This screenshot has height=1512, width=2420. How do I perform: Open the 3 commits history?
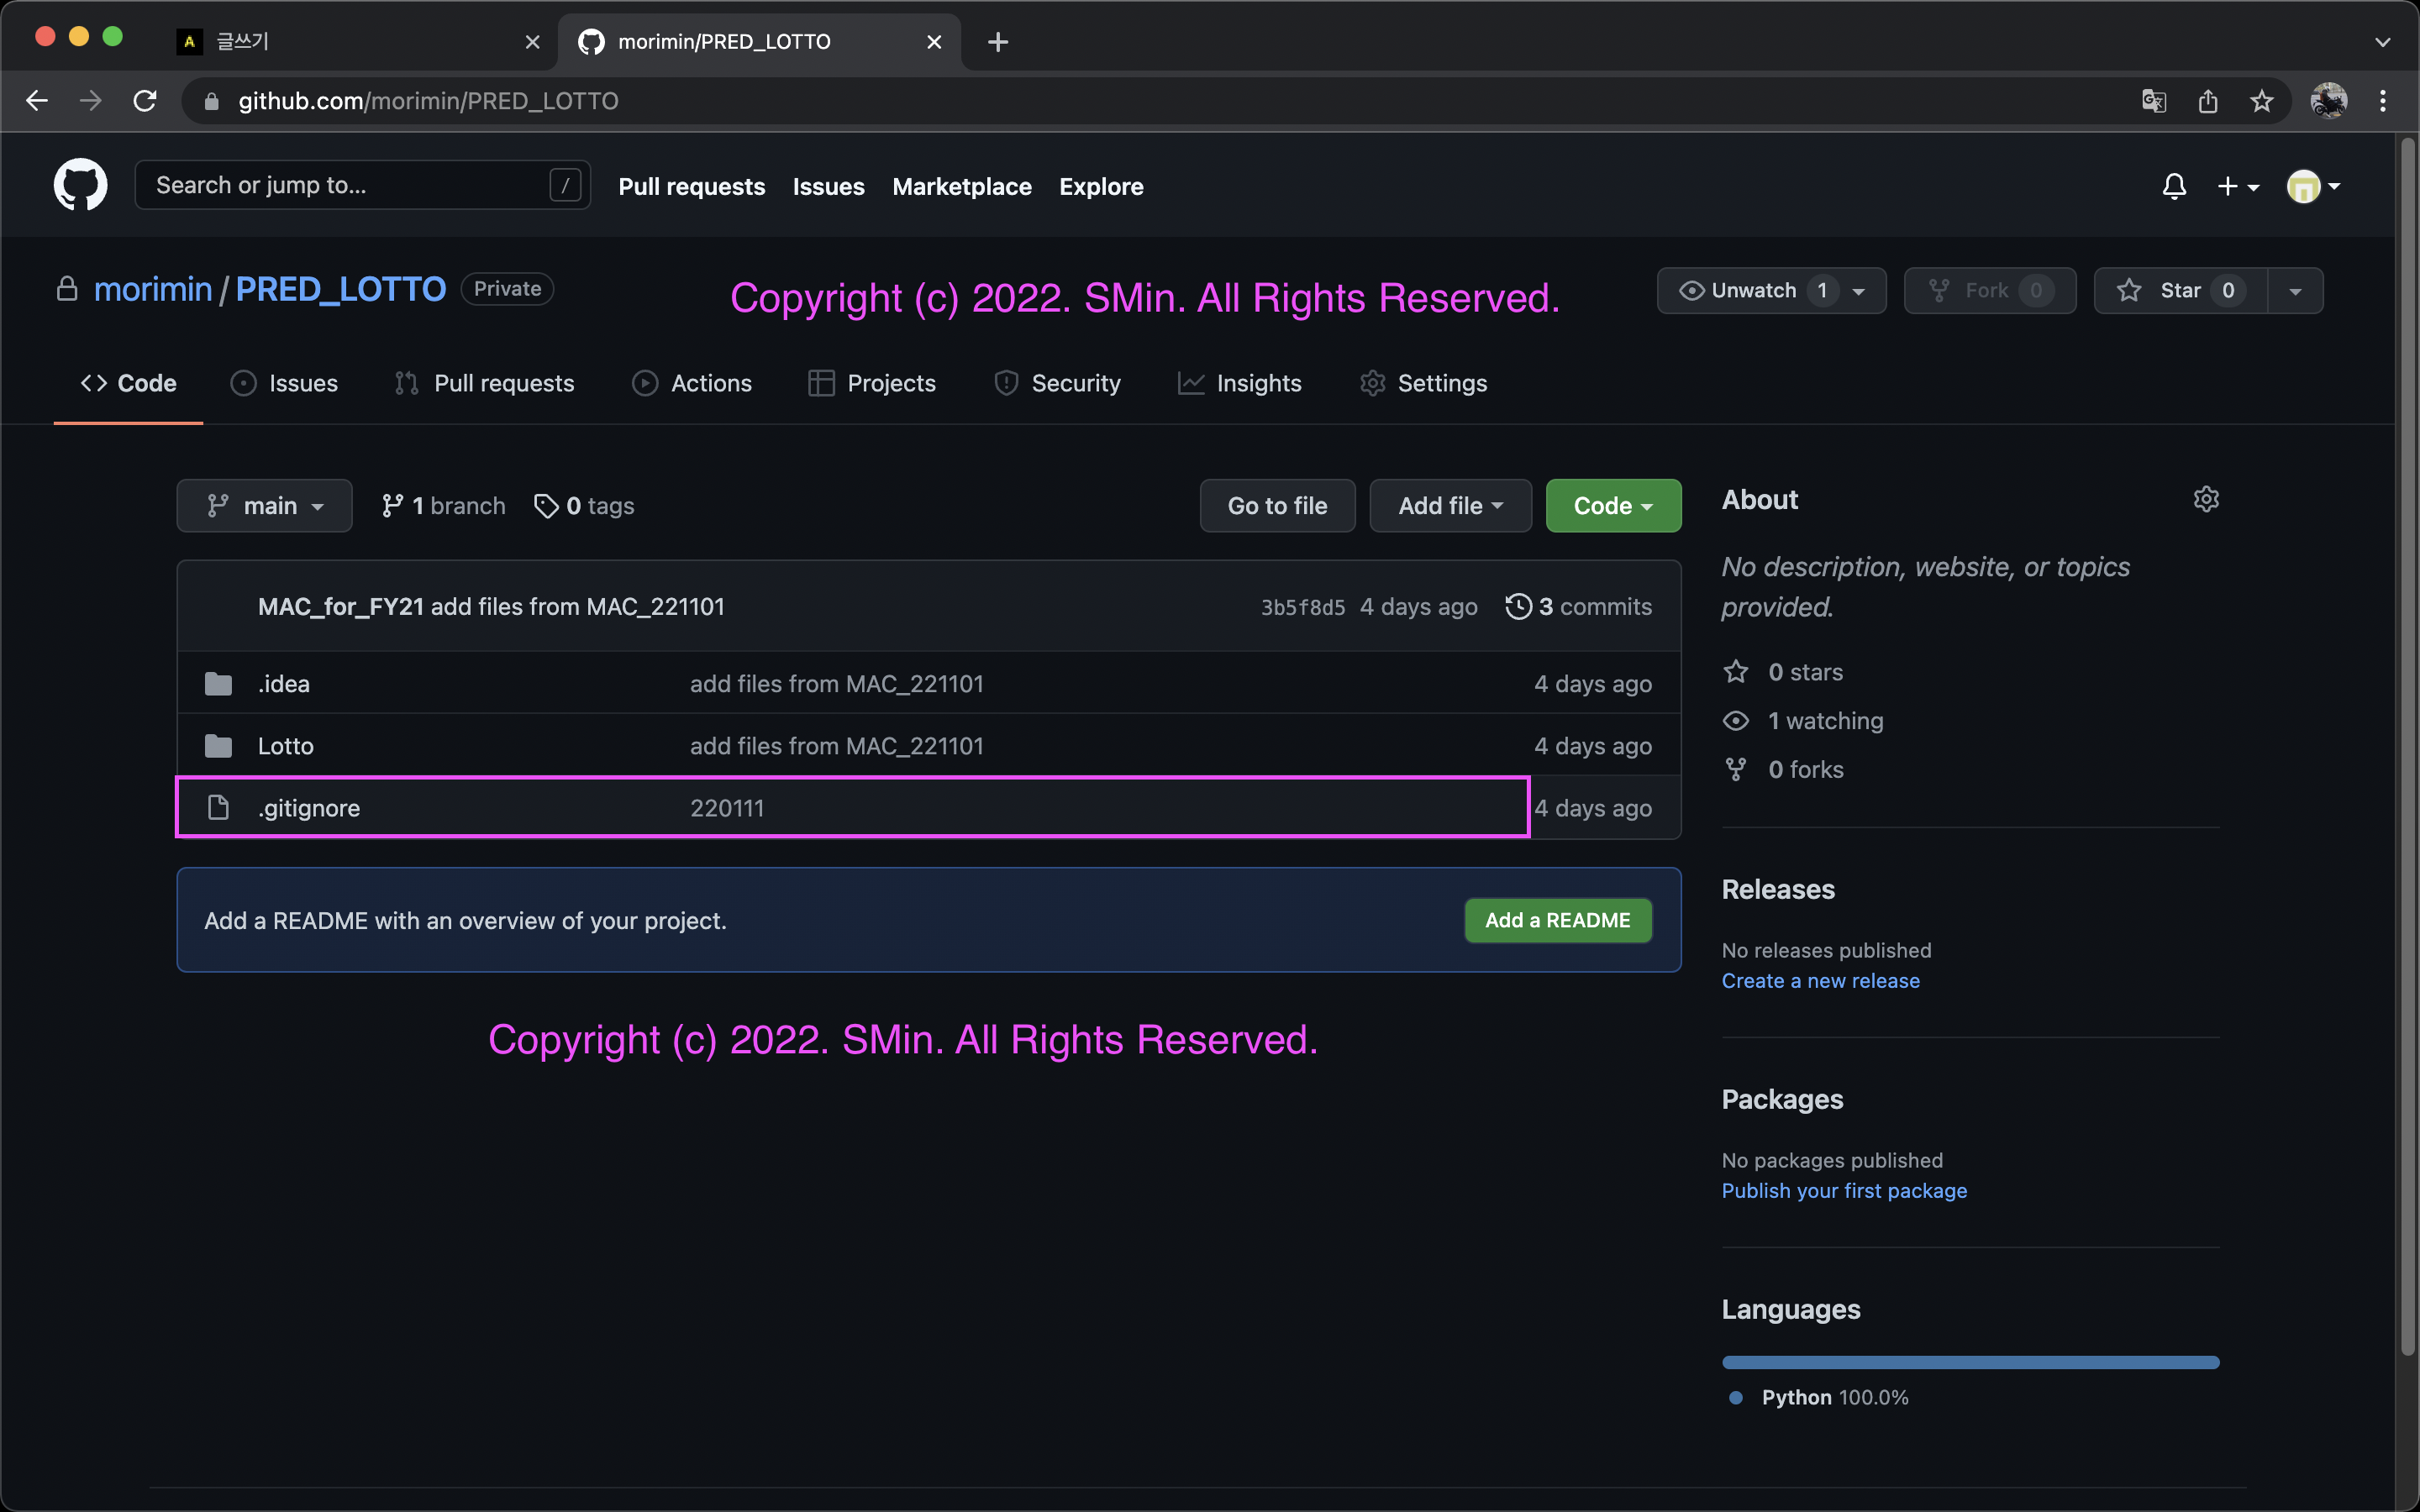tap(1579, 606)
